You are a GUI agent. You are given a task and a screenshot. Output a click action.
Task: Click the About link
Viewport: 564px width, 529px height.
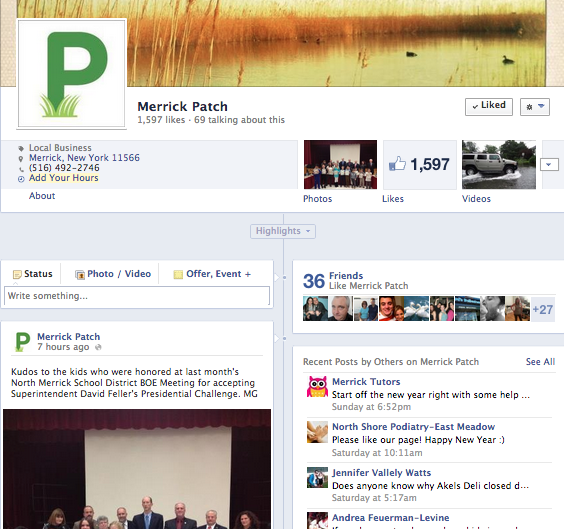point(42,196)
